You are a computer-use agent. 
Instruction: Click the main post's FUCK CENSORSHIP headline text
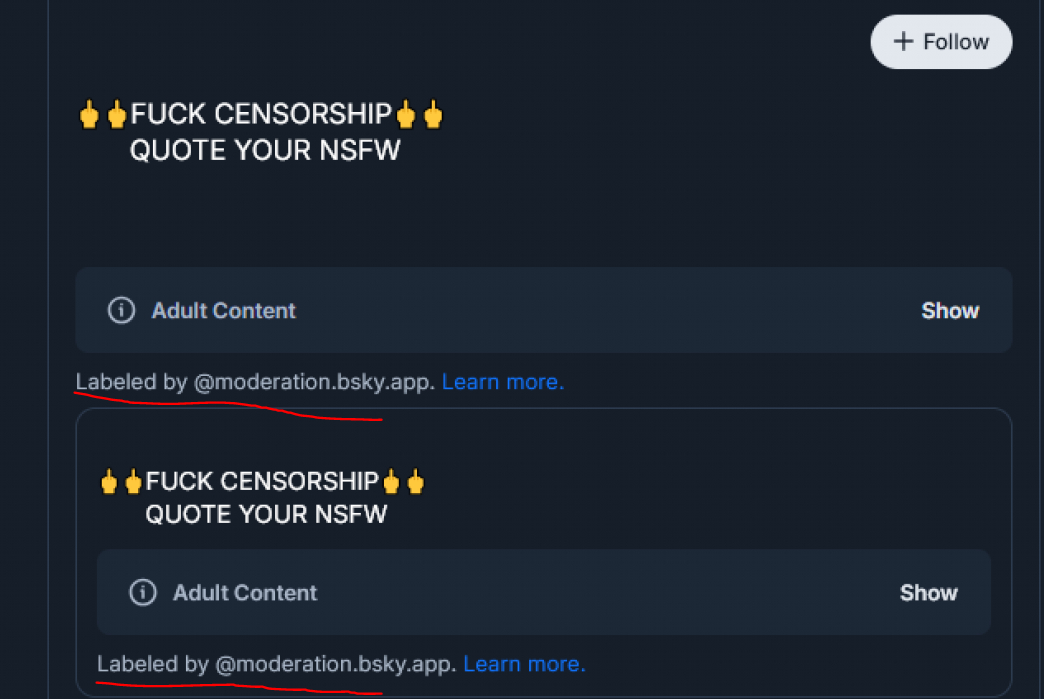[261, 115]
